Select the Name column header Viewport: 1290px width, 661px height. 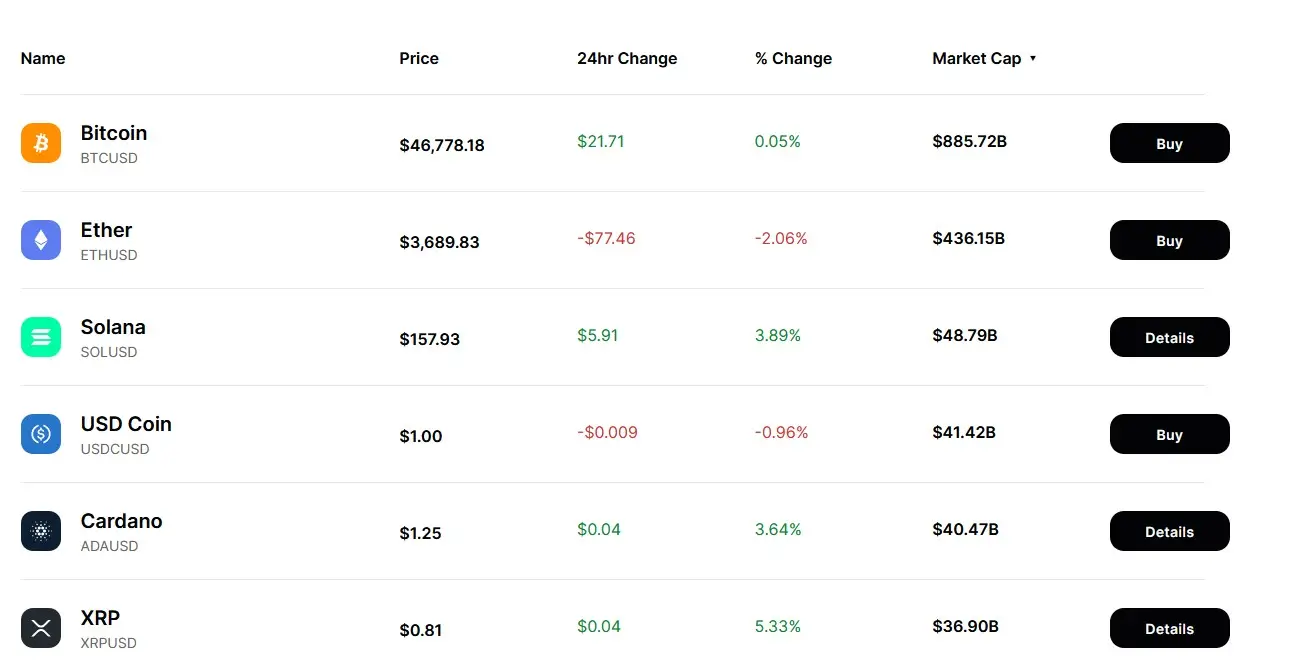coord(43,59)
